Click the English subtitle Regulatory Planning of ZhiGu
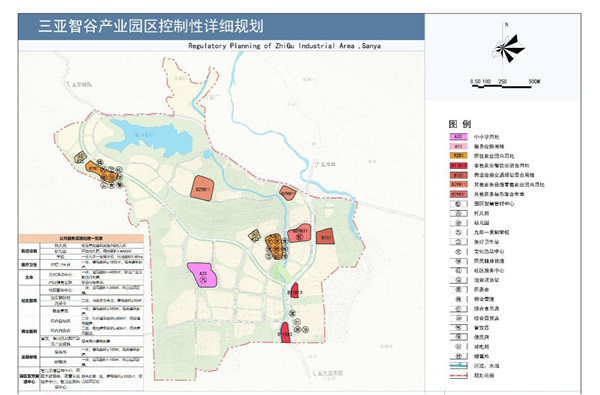 pyautogui.click(x=284, y=46)
